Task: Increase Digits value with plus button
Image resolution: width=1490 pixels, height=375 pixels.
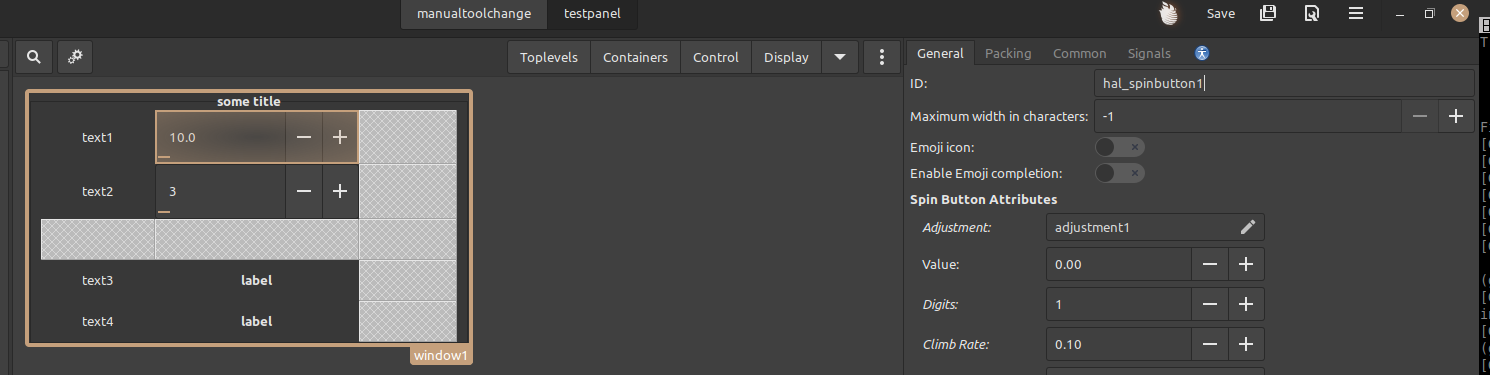Action: click(x=1246, y=304)
